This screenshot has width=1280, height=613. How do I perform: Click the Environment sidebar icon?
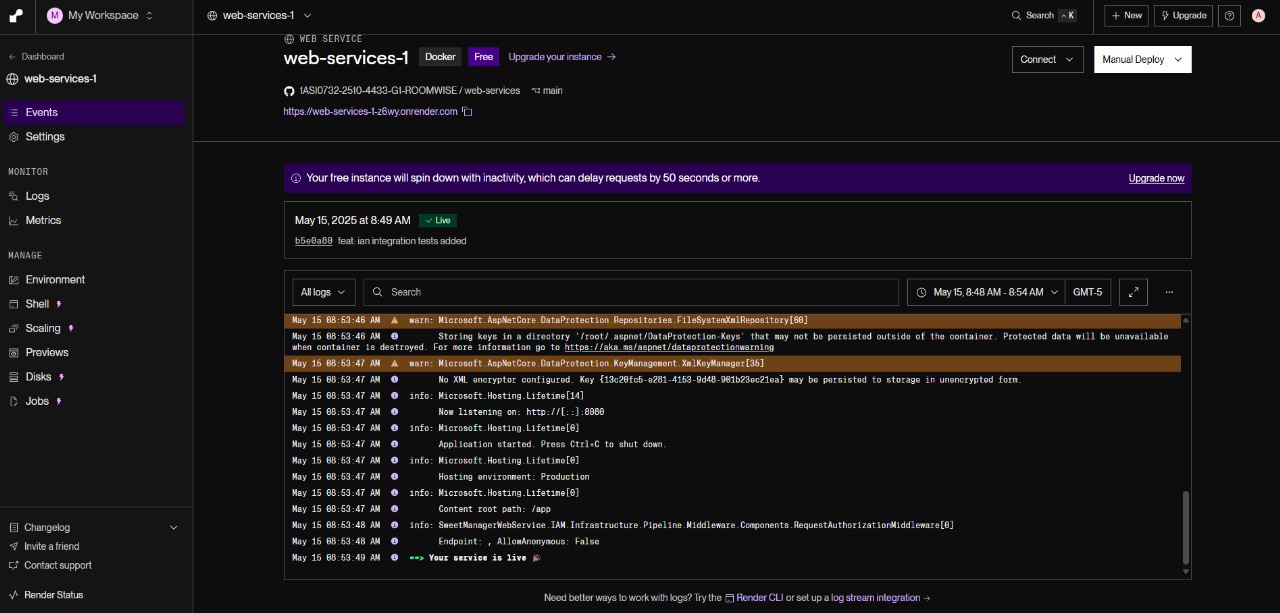[14, 279]
